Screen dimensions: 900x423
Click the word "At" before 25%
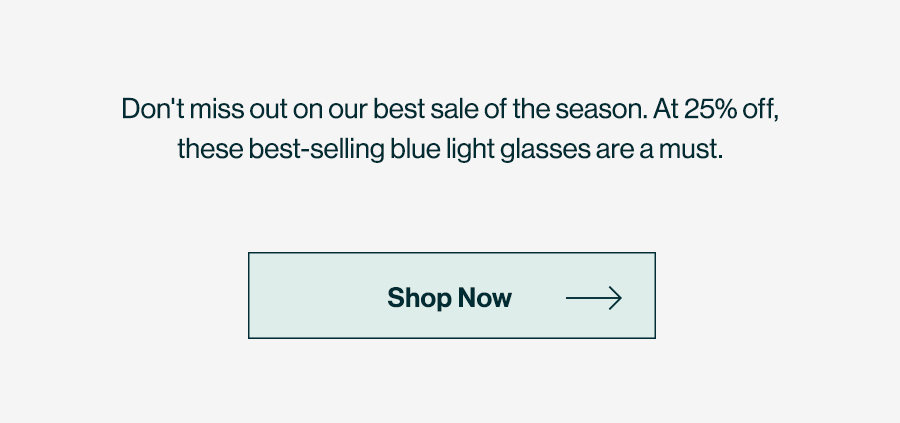pos(666,108)
